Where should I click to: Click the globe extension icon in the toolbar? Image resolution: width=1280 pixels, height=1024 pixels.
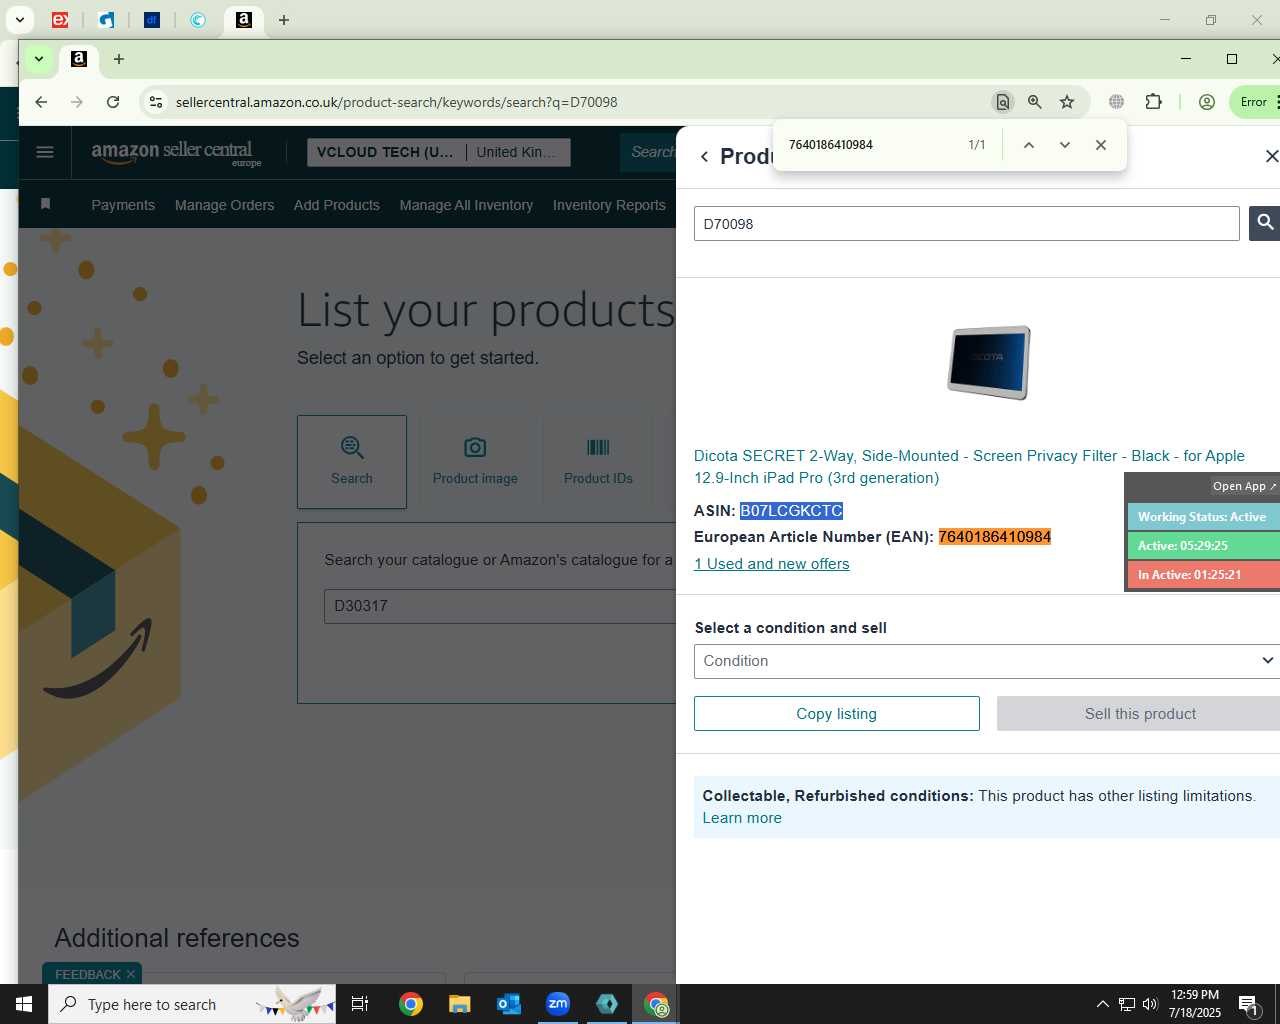1116,102
